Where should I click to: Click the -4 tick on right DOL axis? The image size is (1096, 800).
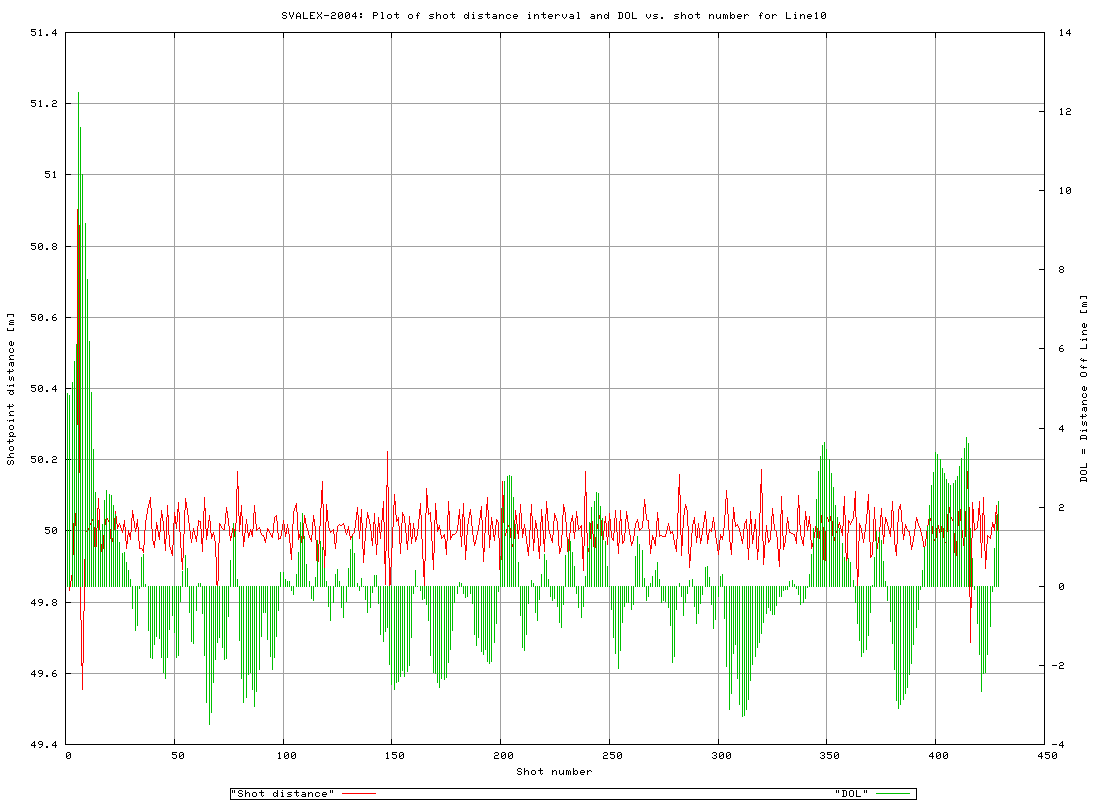click(x=1064, y=745)
